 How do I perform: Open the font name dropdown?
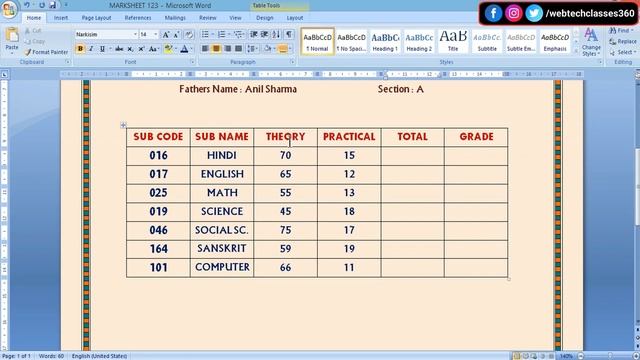(135, 35)
